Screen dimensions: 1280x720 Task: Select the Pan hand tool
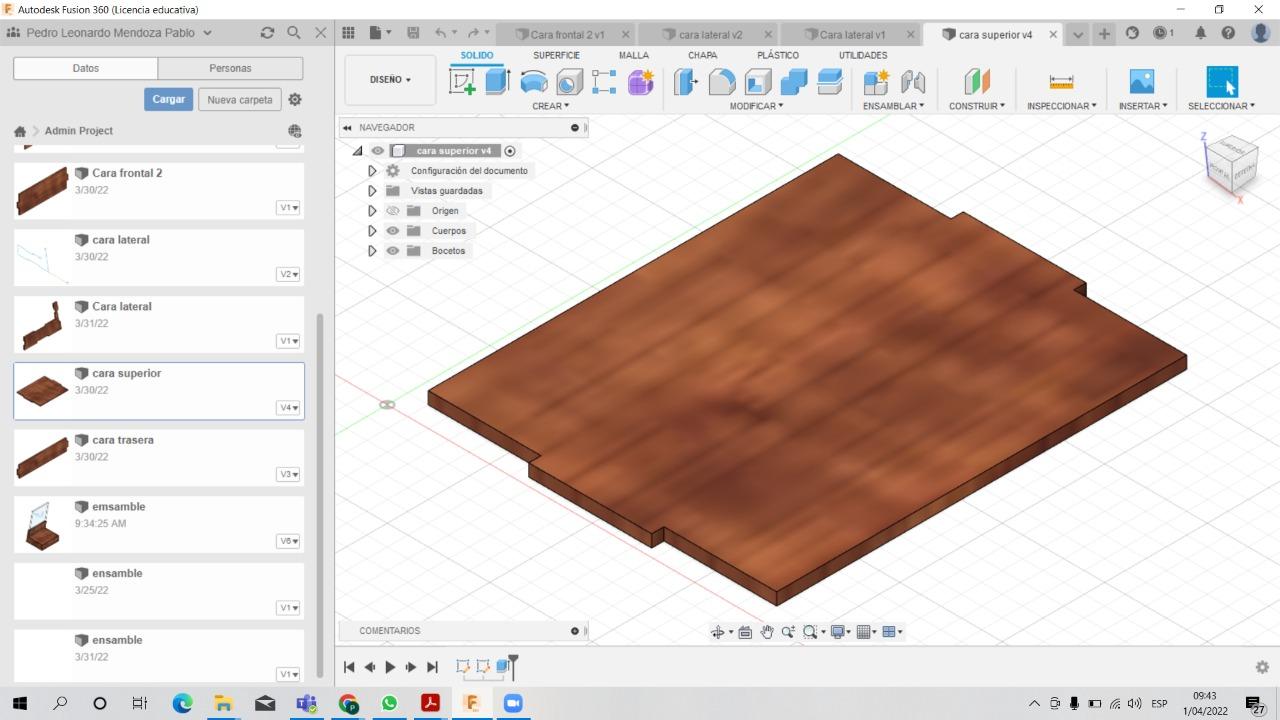pyautogui.click(x=767, y=632)
